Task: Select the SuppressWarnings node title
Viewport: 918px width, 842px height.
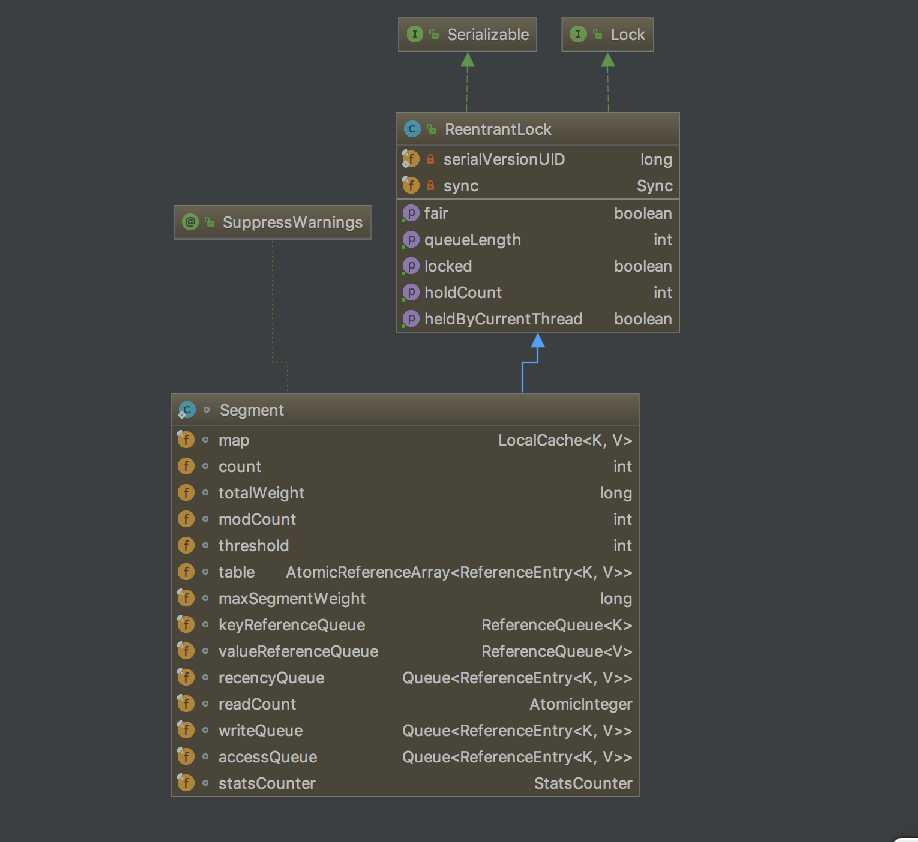Action: (x=292, y=223)
